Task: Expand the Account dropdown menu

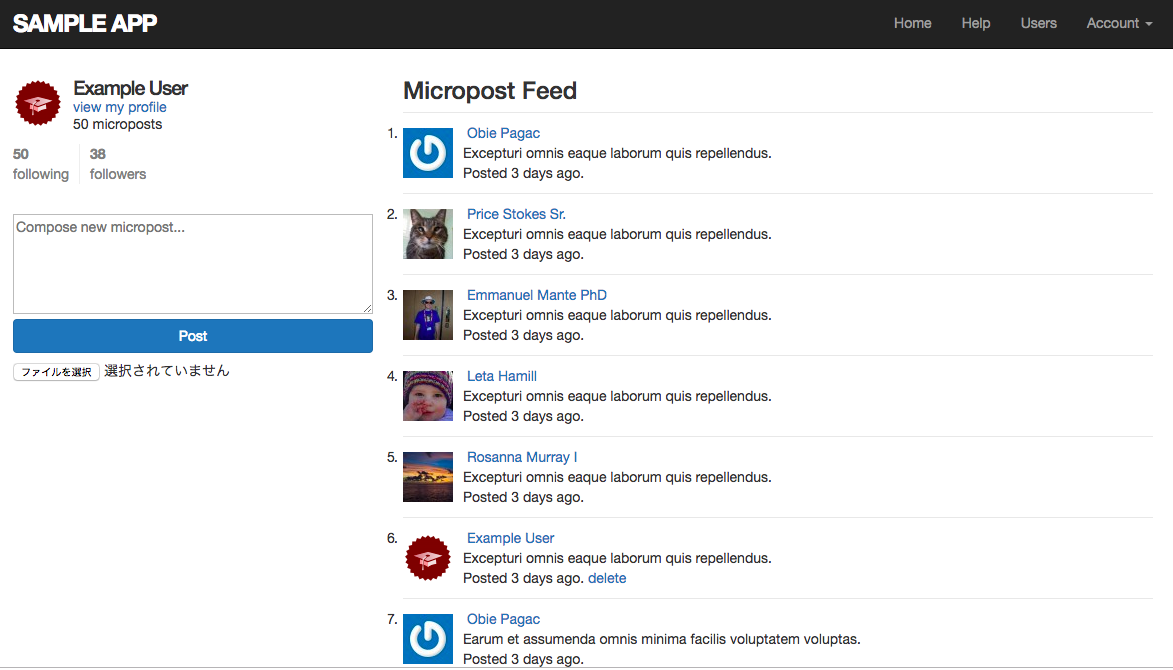Action: (1119, 23)
